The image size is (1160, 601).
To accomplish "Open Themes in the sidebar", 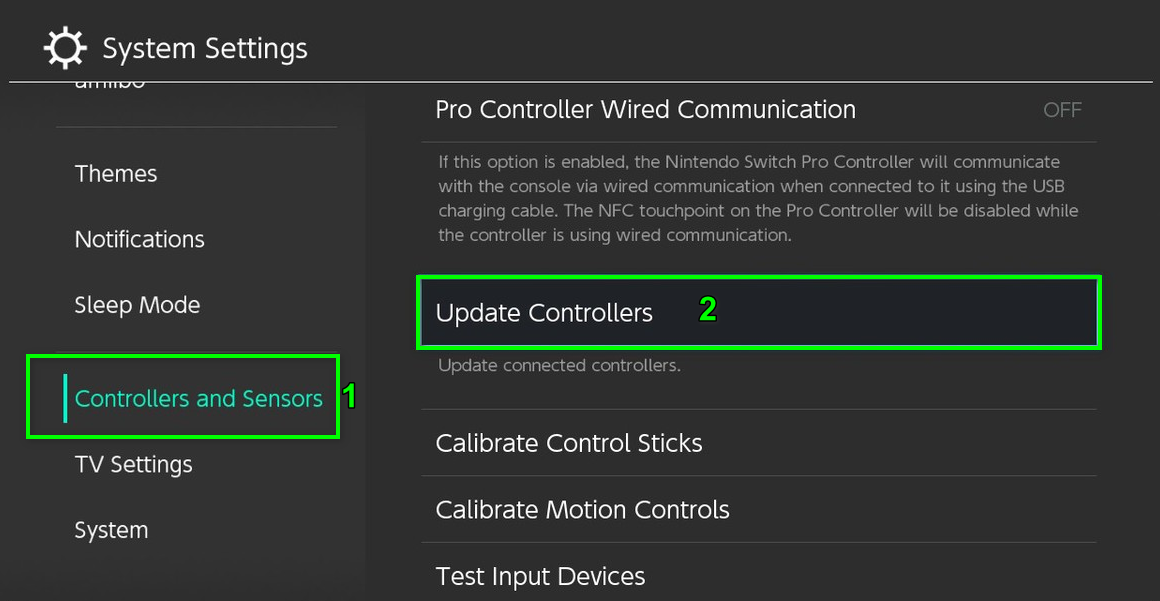I will (x=116, y=174).
